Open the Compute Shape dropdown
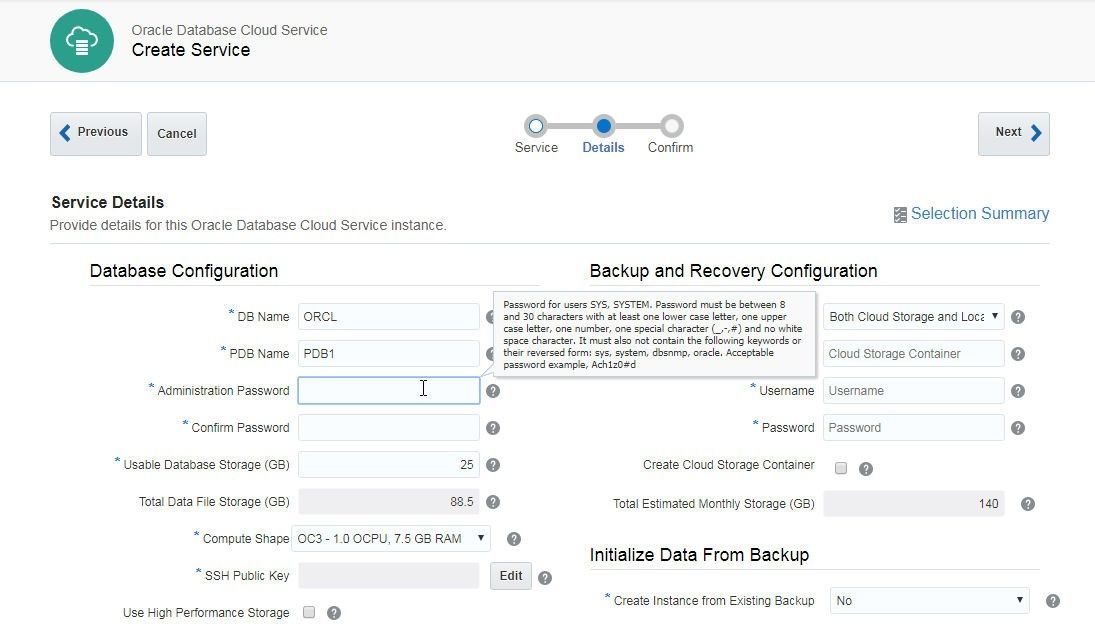 tap(391, 539)
